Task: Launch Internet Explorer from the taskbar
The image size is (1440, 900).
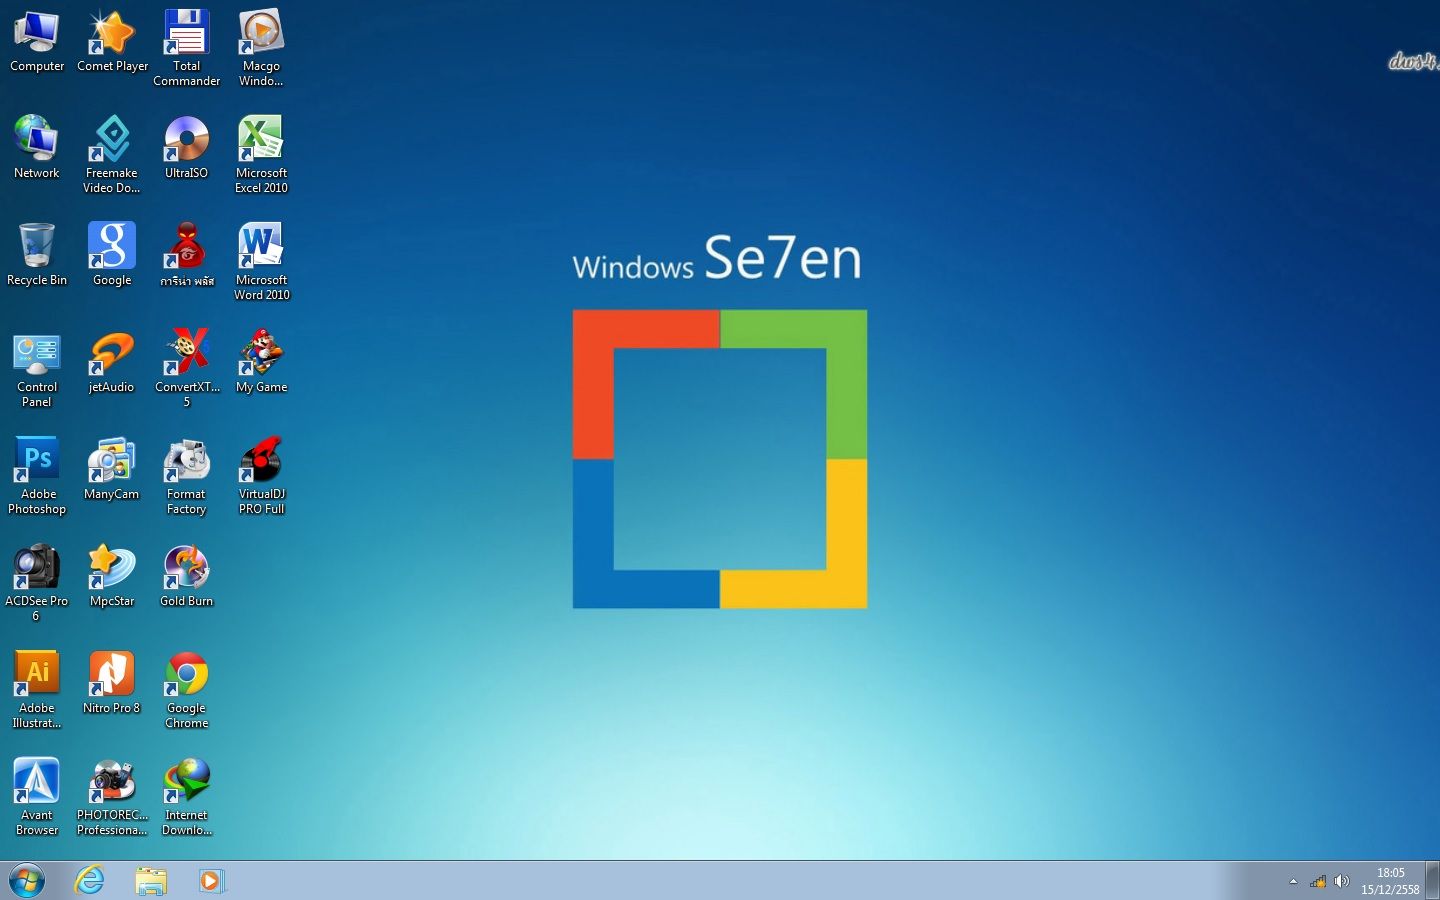Action: tap(90, 880)
